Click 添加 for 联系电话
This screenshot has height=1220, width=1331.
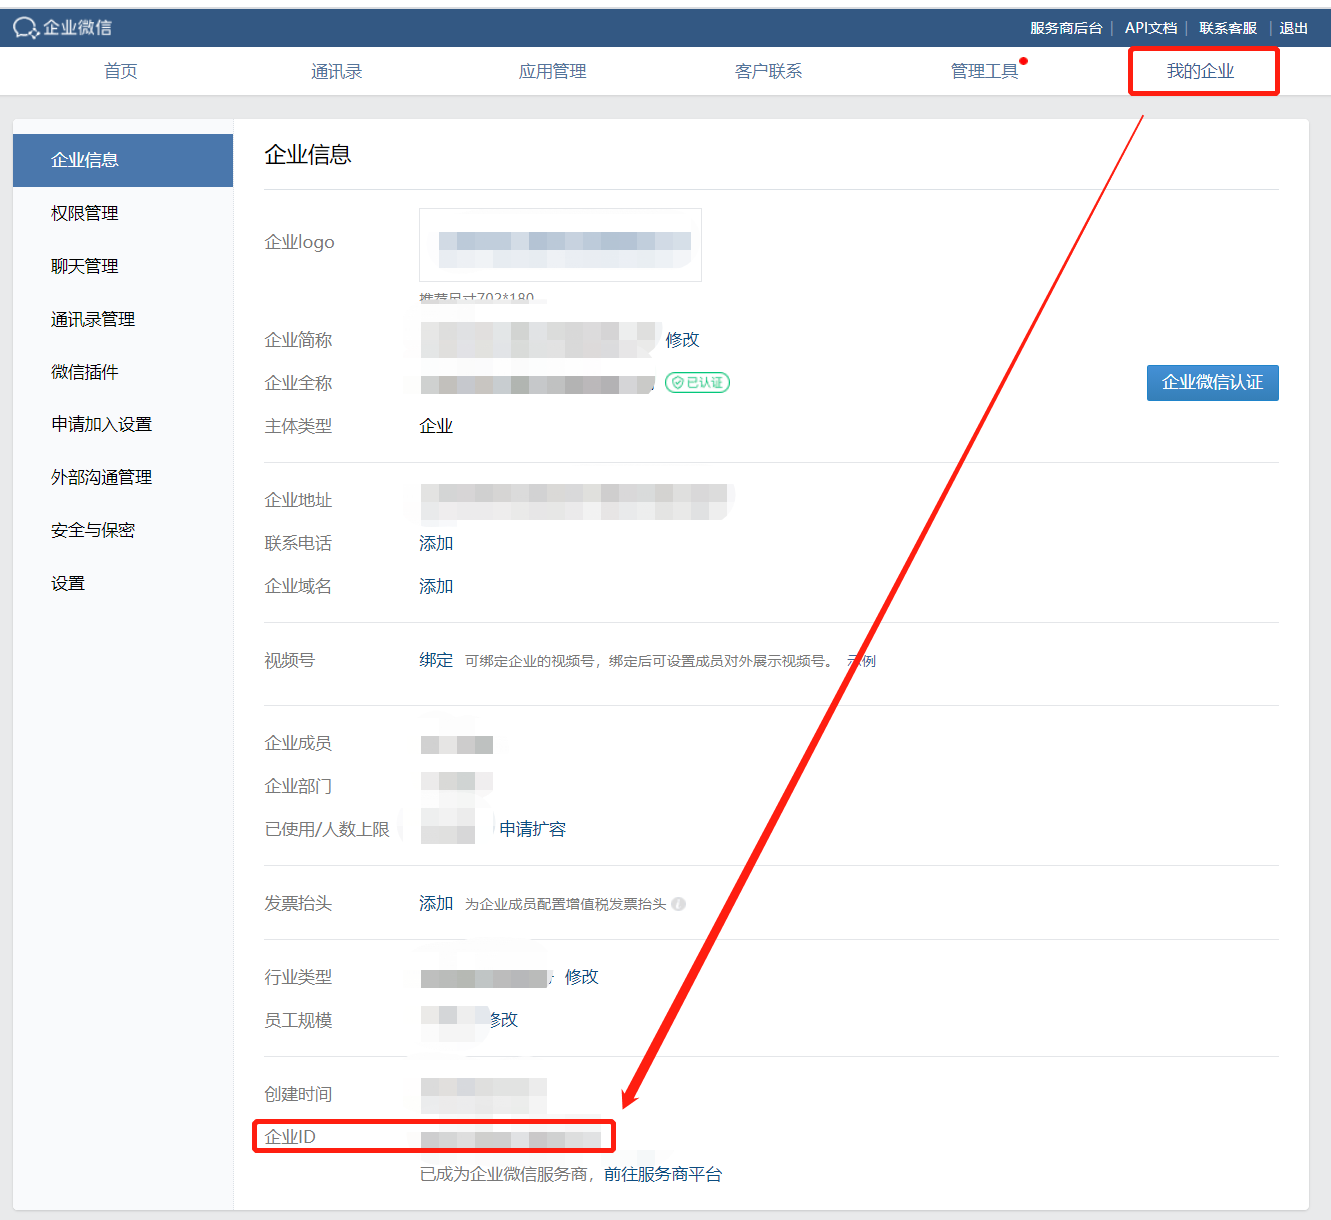coord(436,543)
